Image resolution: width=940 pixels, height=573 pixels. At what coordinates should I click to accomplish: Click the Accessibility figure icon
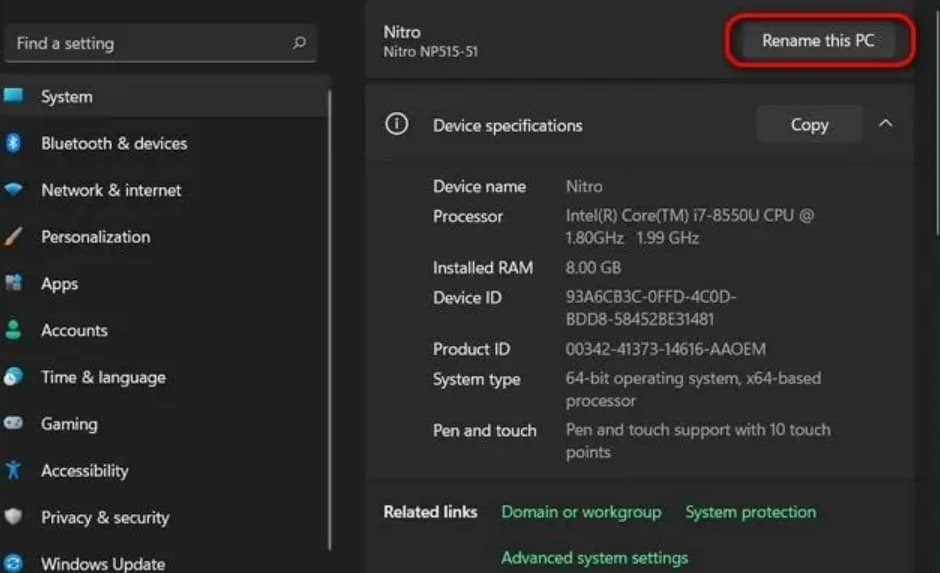(x=13, y=470)
